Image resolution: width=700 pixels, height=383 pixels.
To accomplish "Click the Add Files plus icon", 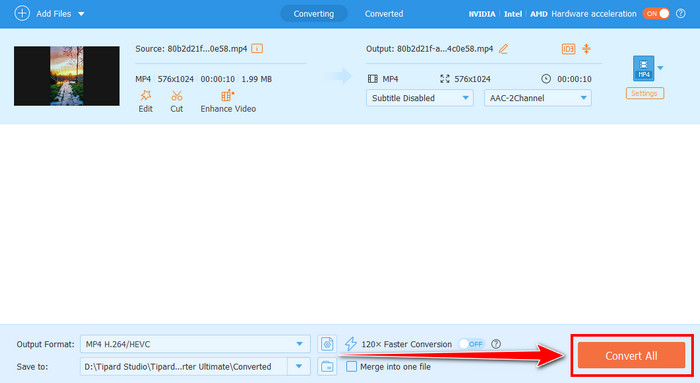I will click(x=22, y=13).
